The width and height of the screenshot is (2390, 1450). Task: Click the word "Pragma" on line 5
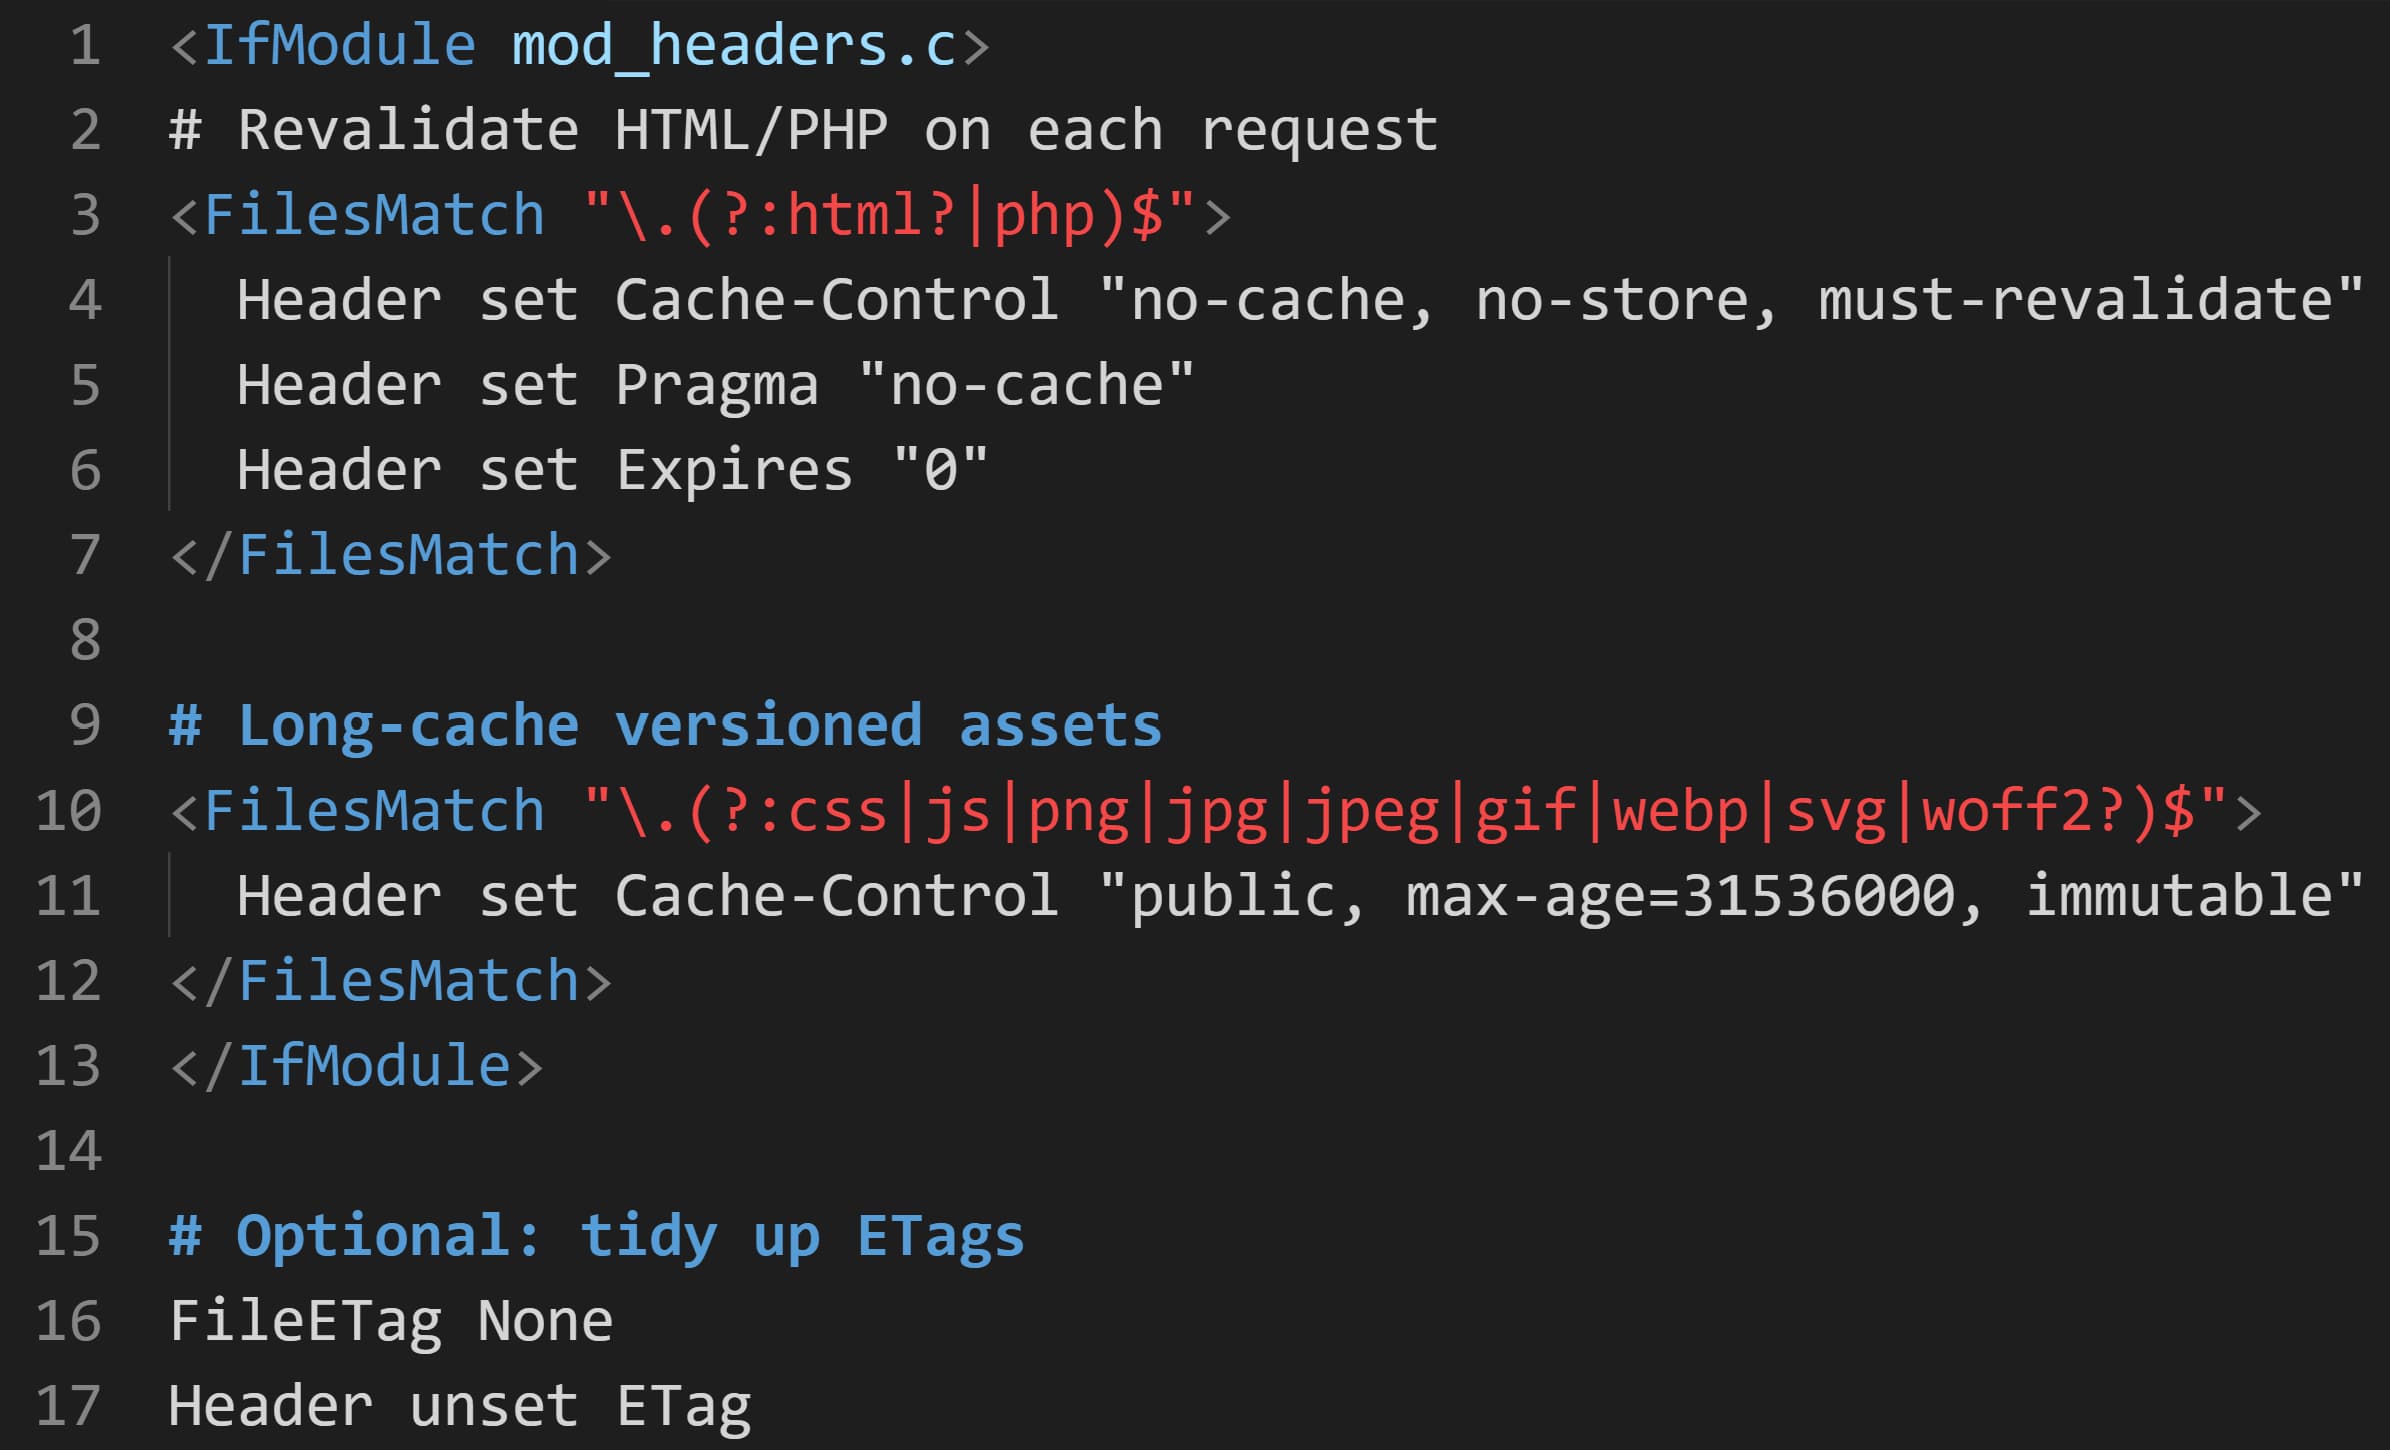[716, 386]
